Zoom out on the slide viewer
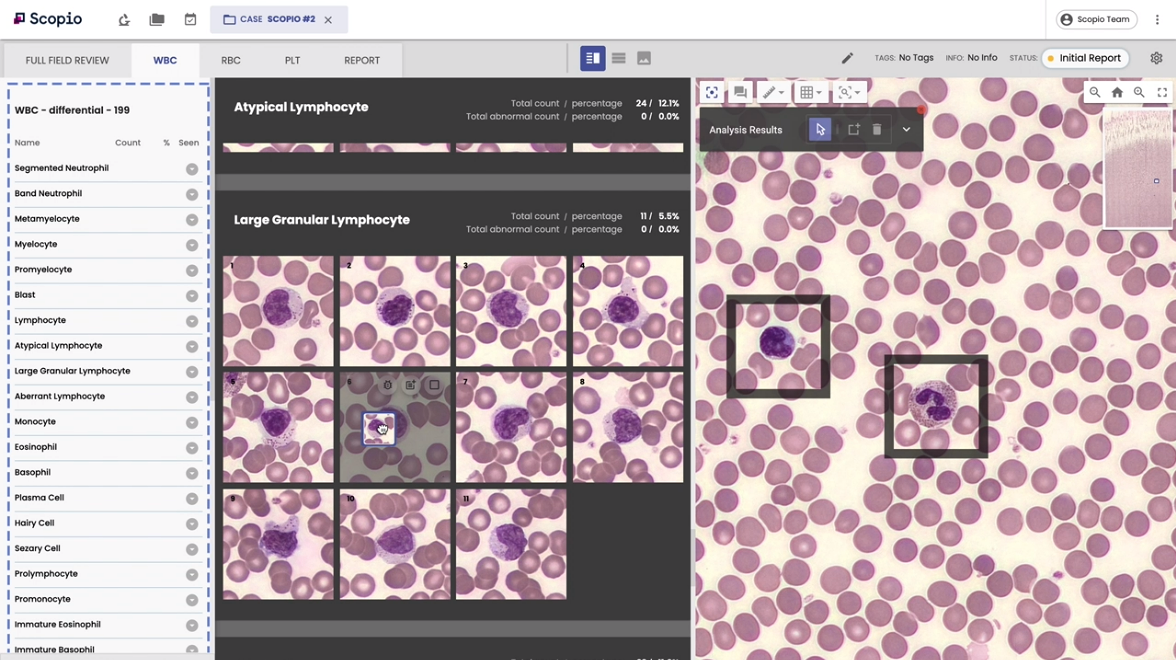1176x660 pixels. point(1095,92)
